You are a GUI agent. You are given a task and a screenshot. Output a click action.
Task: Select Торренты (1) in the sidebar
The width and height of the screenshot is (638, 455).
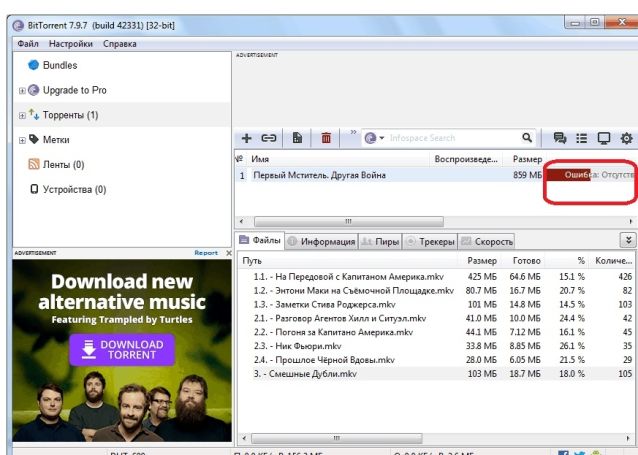[70, 115]
